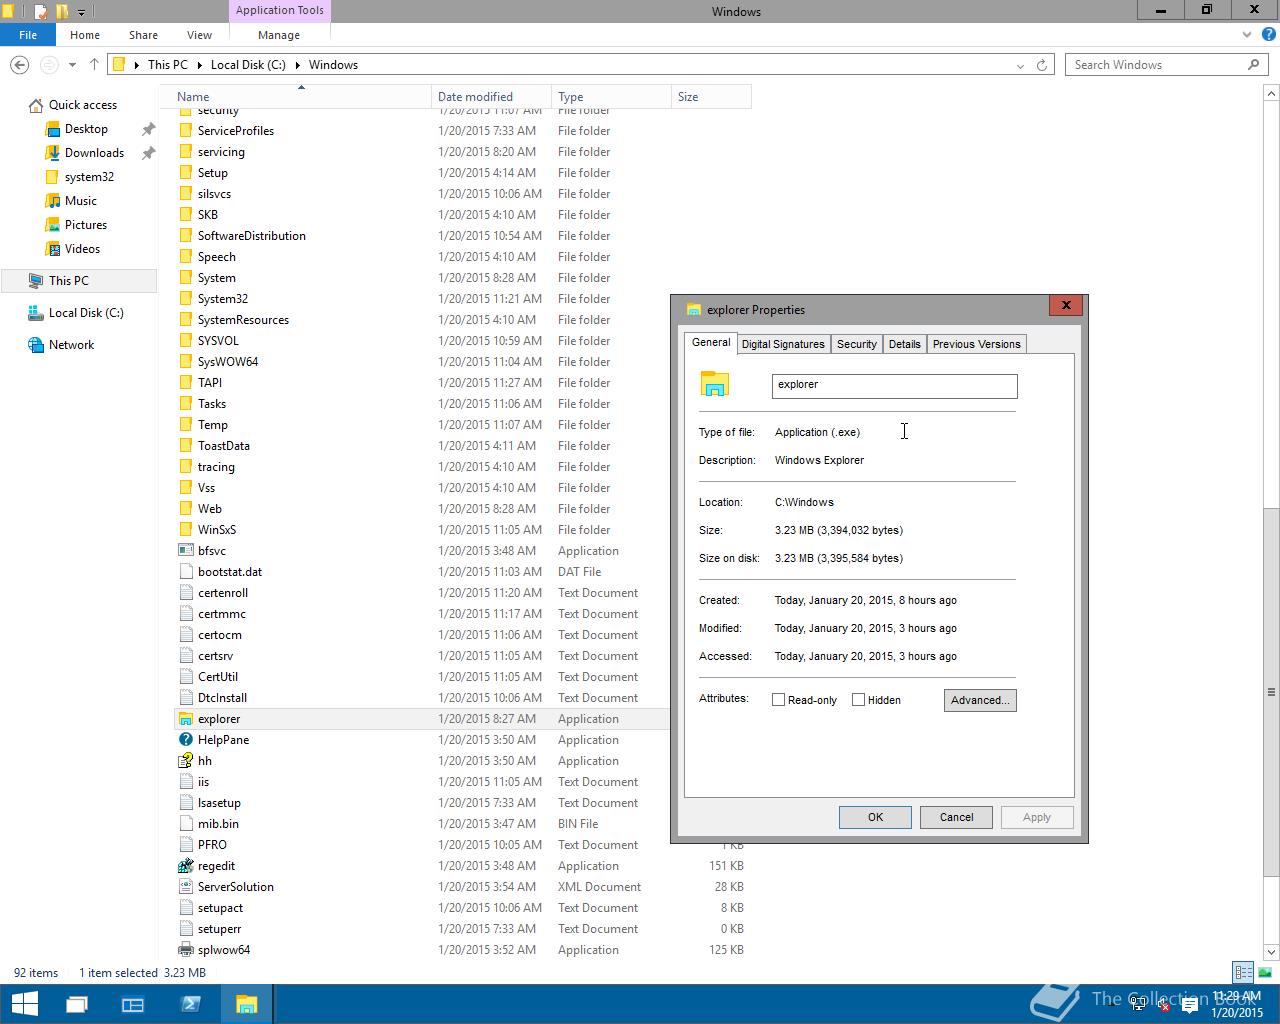The image size is (1280, 1024).
Task: Open the Manage ribbon tab
Action: 279,35
